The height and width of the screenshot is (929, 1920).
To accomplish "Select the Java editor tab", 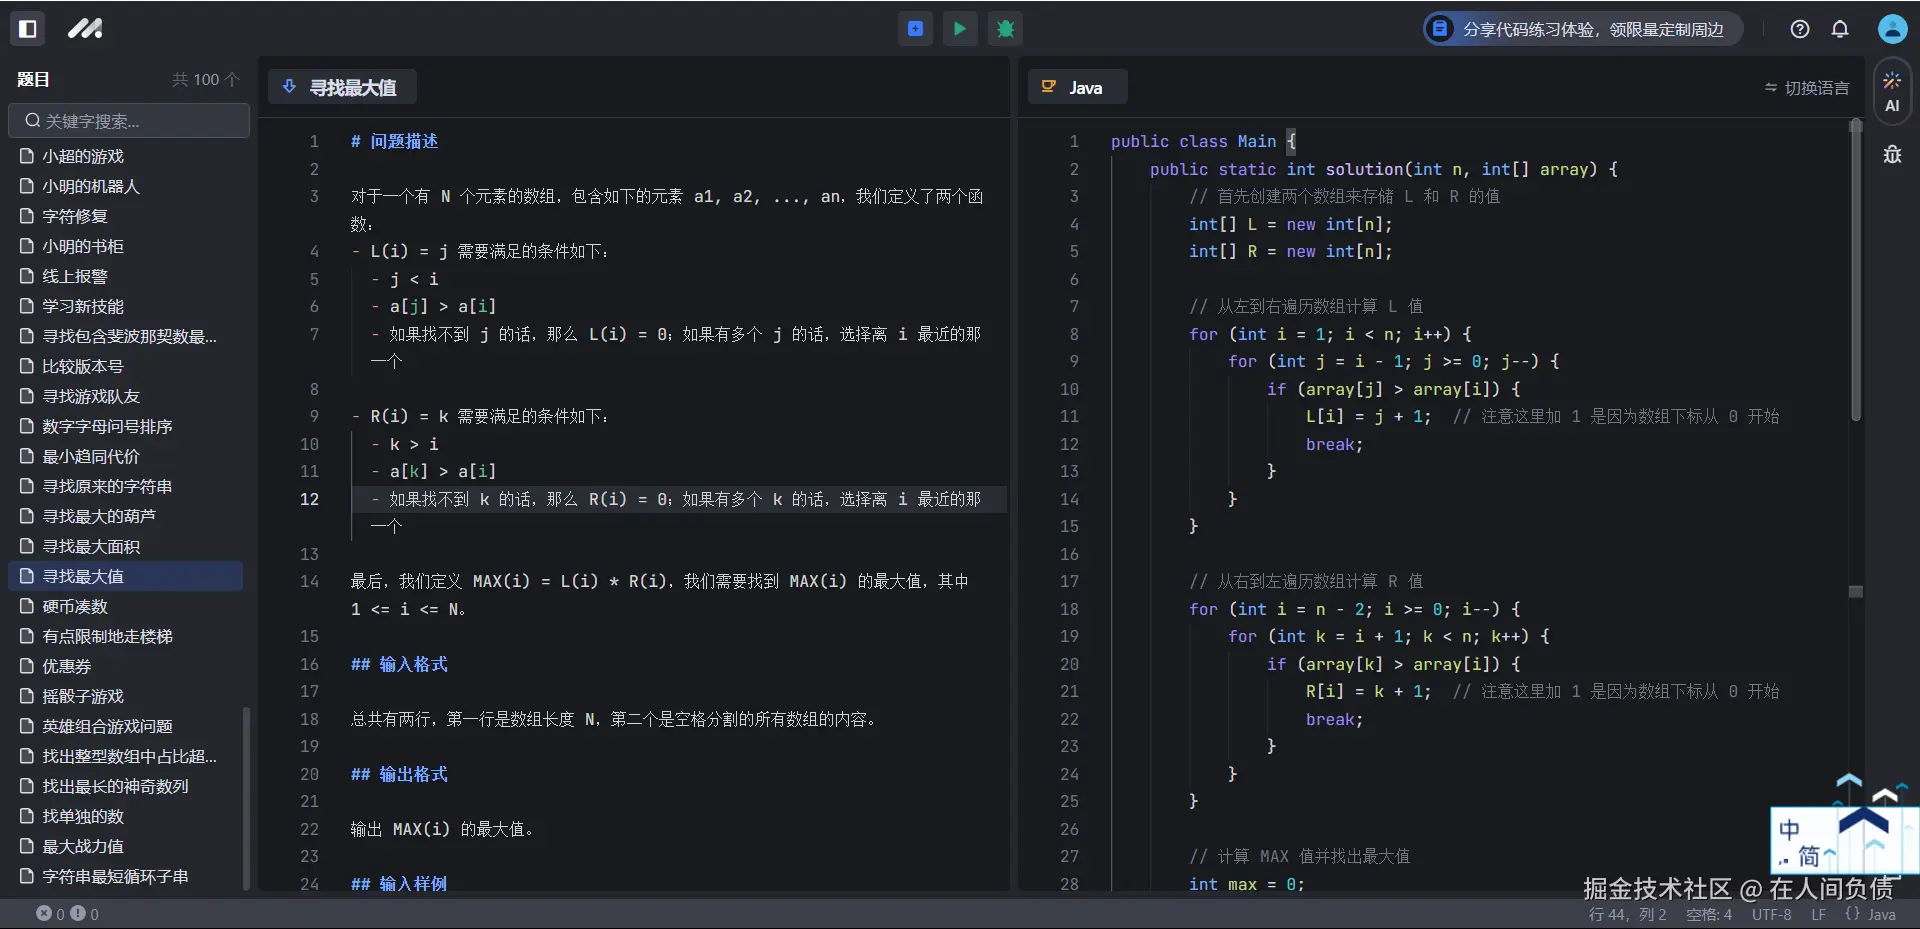I will [x=1077, y=88].
